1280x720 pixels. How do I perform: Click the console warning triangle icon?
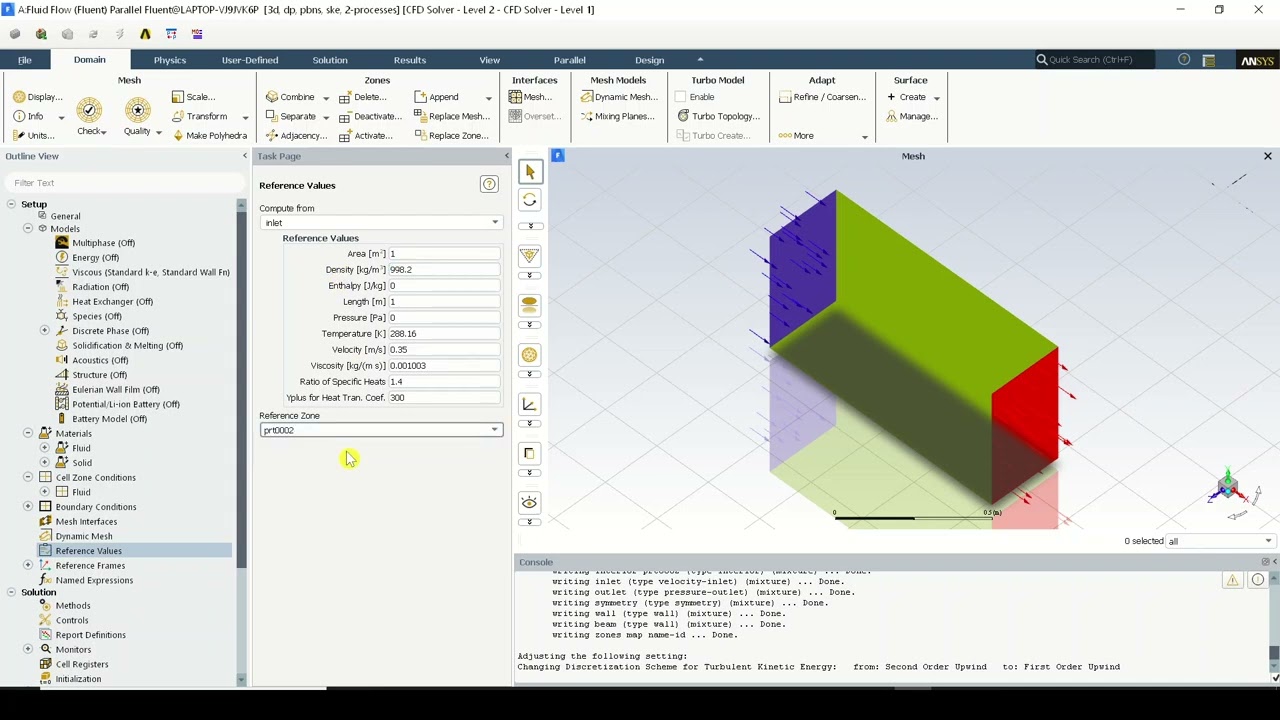click(x=1233, y=580)
